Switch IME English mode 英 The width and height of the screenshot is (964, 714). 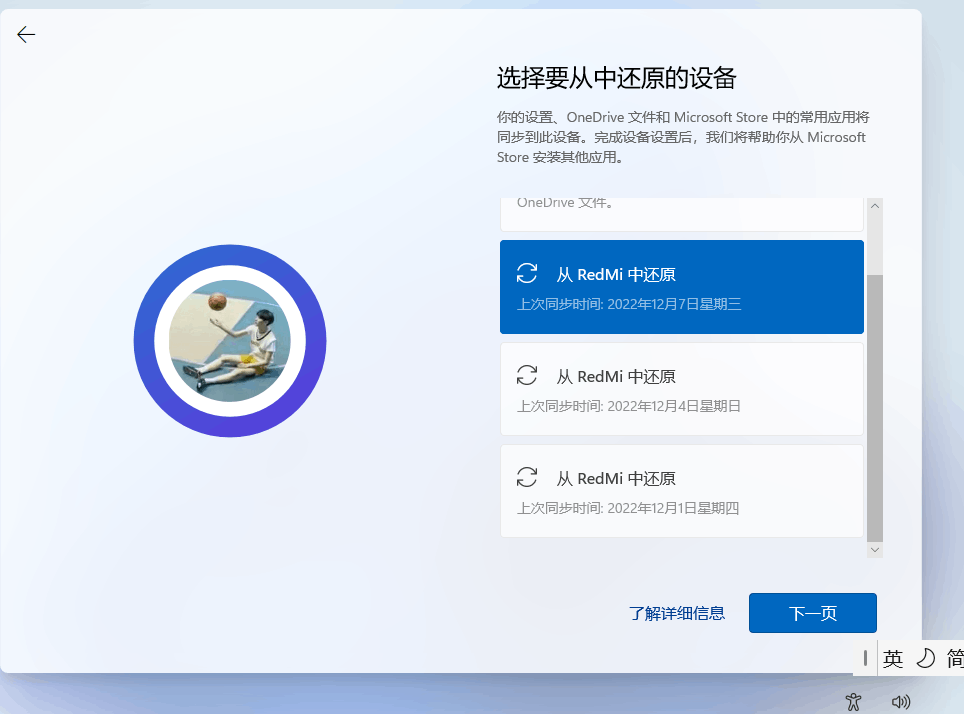pos(893,659)
